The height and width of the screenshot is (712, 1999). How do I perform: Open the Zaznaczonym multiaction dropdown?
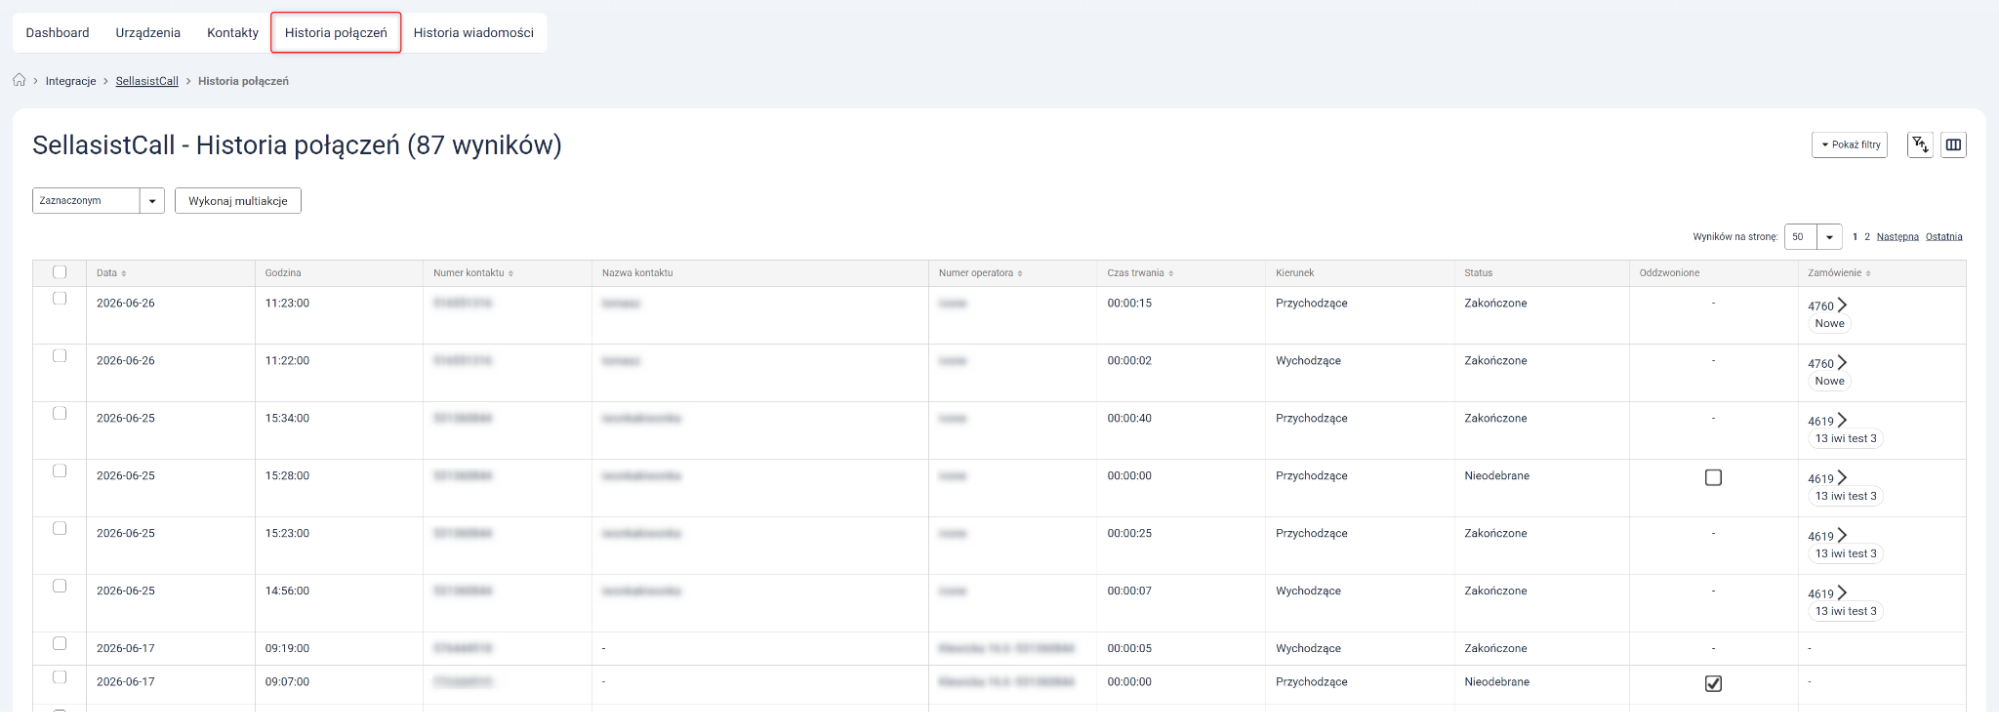click(x=98, y=201)
